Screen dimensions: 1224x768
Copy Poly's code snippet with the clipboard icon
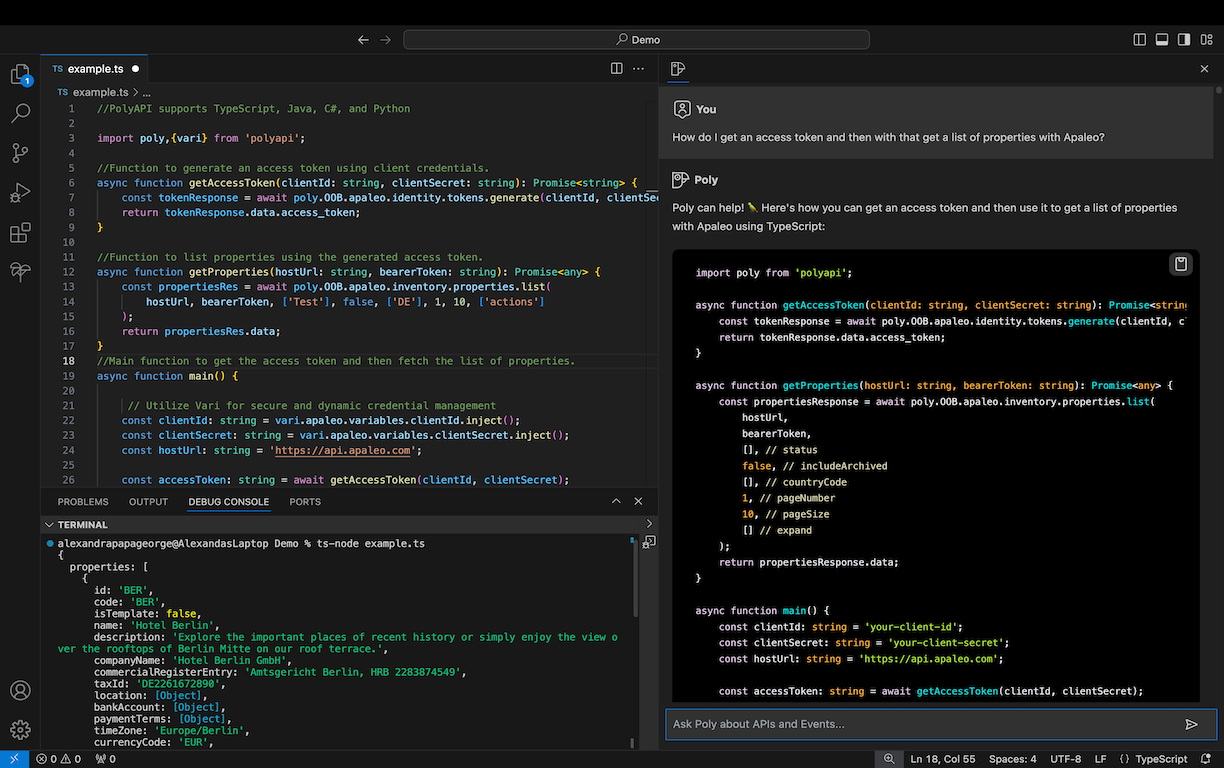pyautogui.click(x=1181, y=264)
